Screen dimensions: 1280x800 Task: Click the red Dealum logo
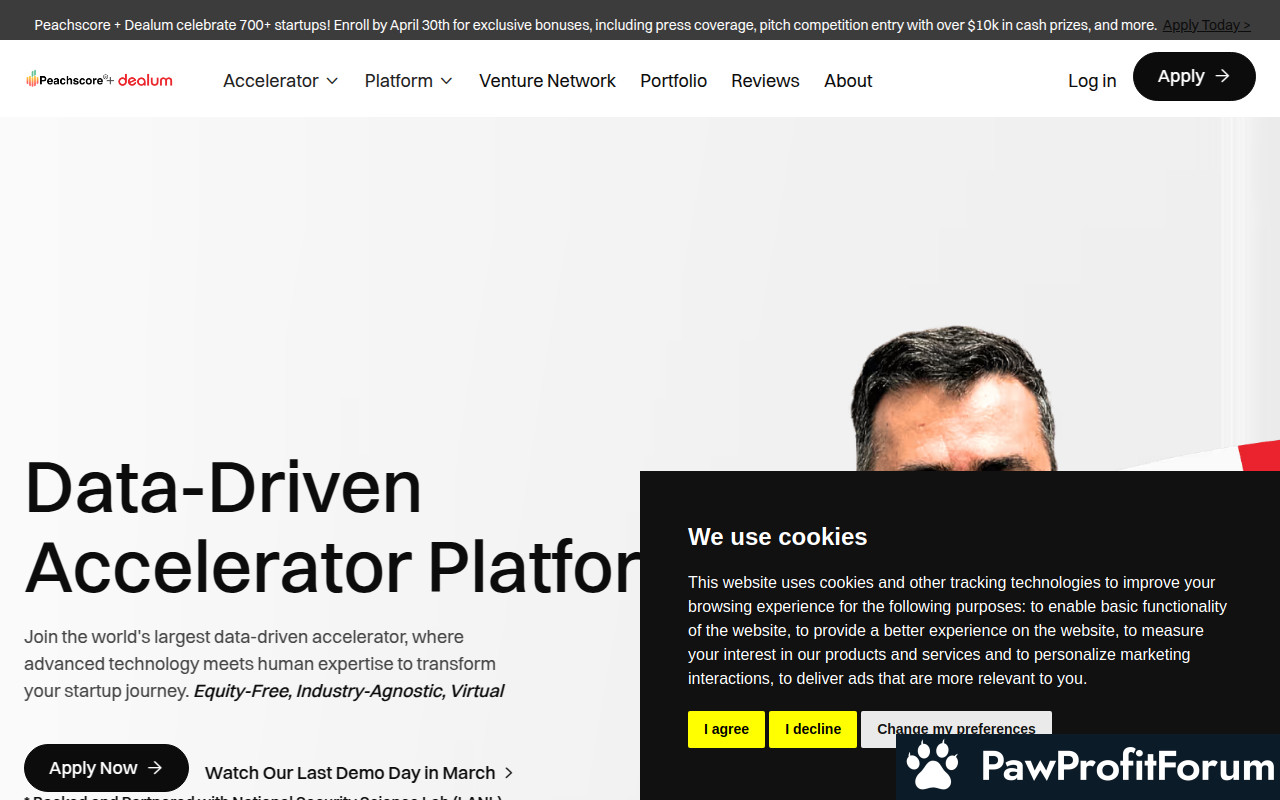point(145,80)
